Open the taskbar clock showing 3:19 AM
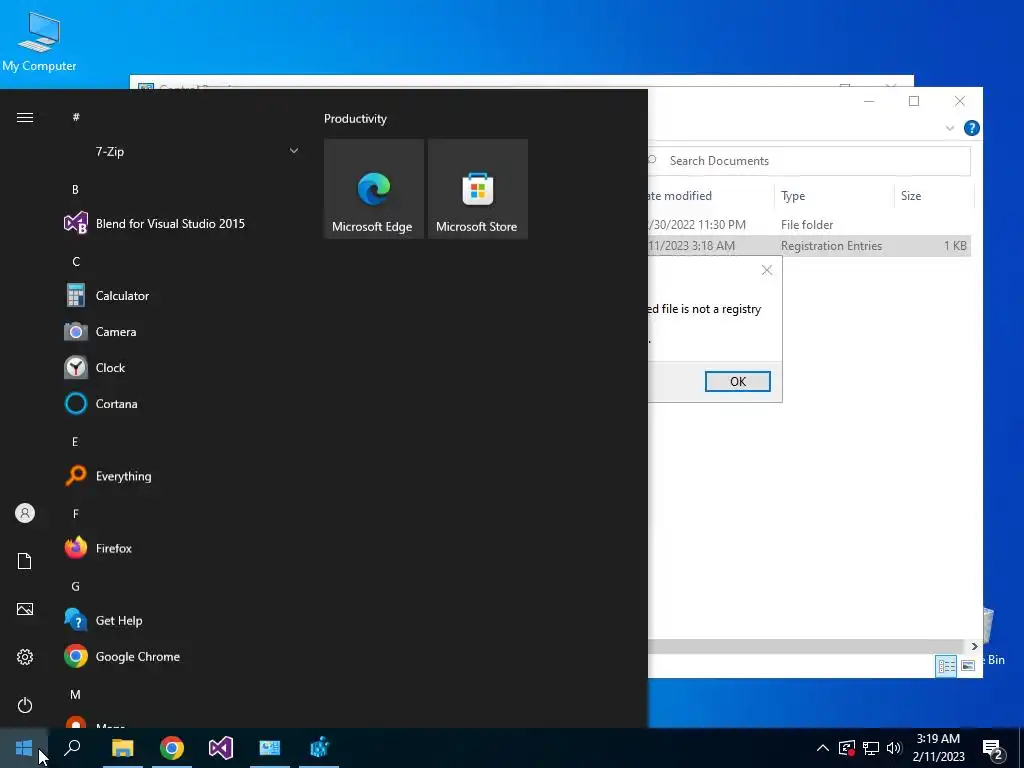Image resolution: width=1024 pixels, height=768 pixels. coord(938,748)
